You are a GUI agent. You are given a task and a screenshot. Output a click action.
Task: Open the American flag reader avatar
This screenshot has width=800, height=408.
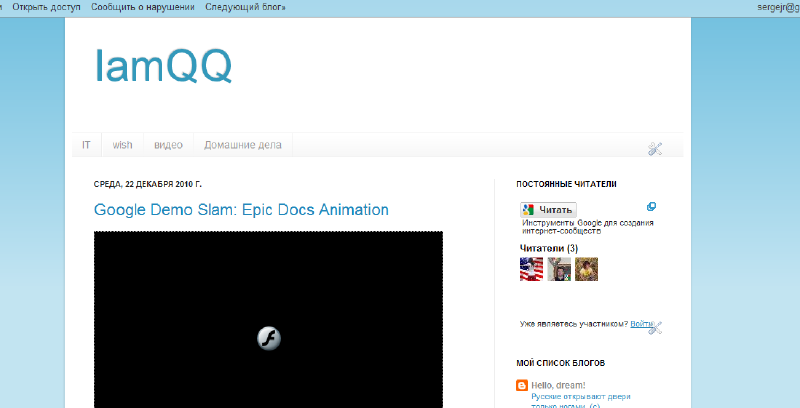531,268
